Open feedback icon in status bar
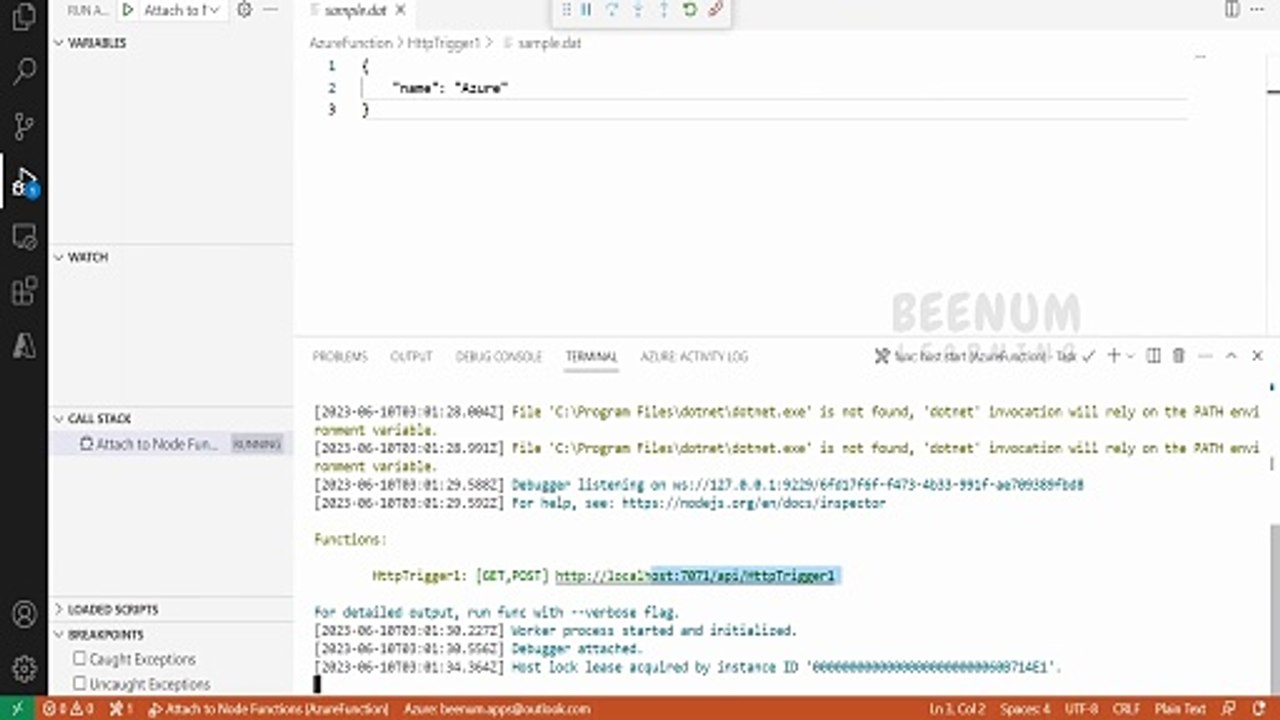The width and height of the screenshot is (1280, 720). [x=1231, y=709]
